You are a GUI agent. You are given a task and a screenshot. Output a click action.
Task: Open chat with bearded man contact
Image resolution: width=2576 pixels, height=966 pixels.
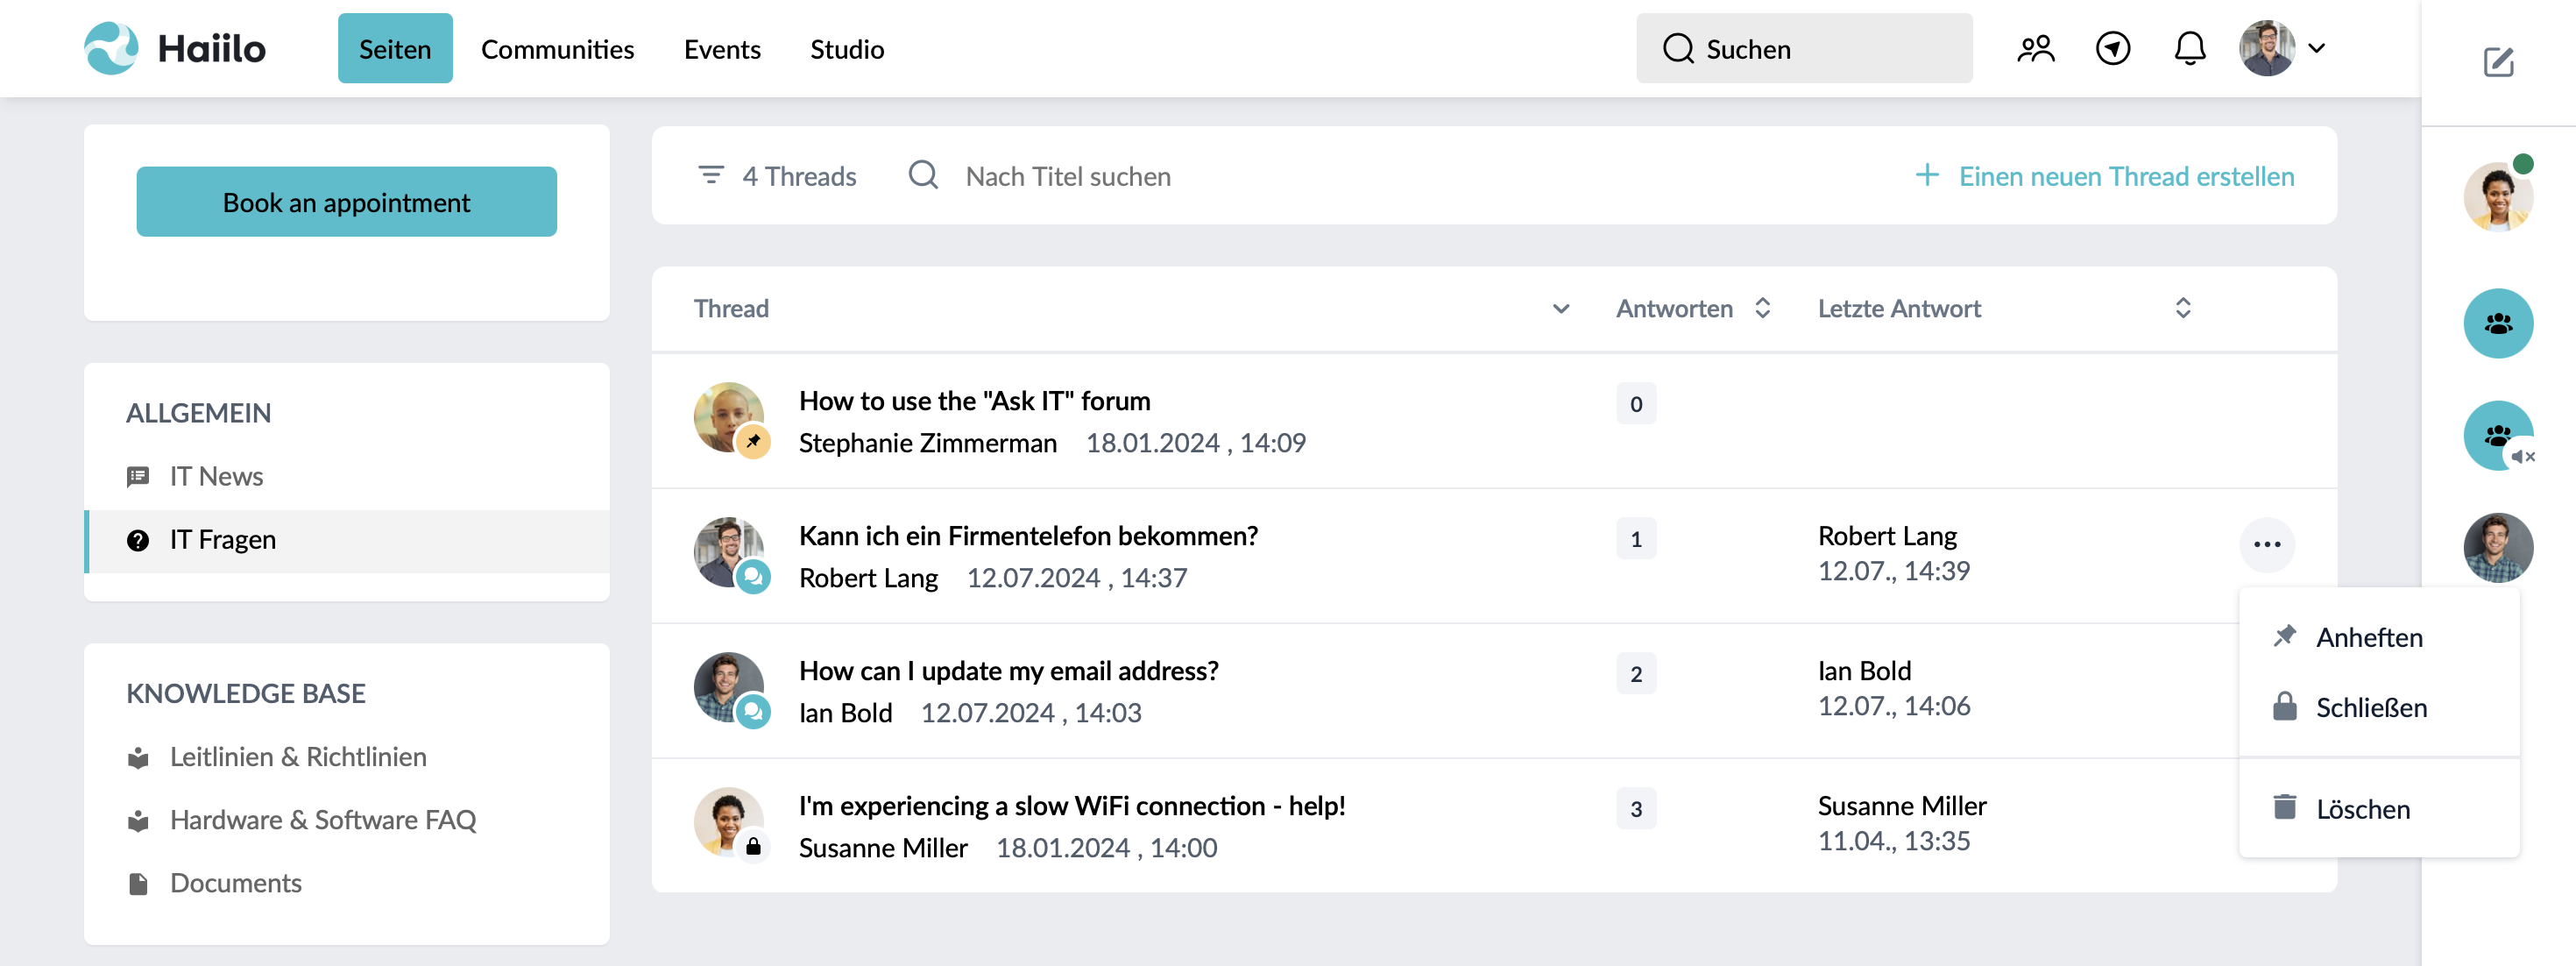click(2498, 547)
